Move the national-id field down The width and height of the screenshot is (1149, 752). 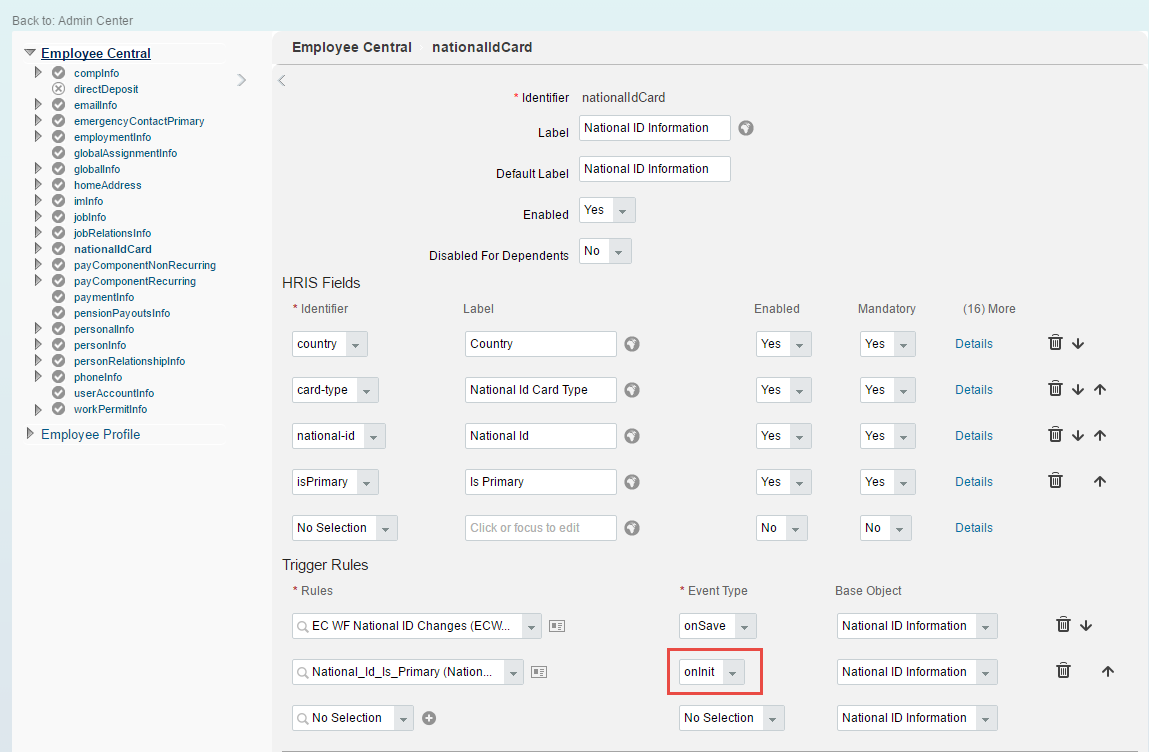[x=1078, y=435]
